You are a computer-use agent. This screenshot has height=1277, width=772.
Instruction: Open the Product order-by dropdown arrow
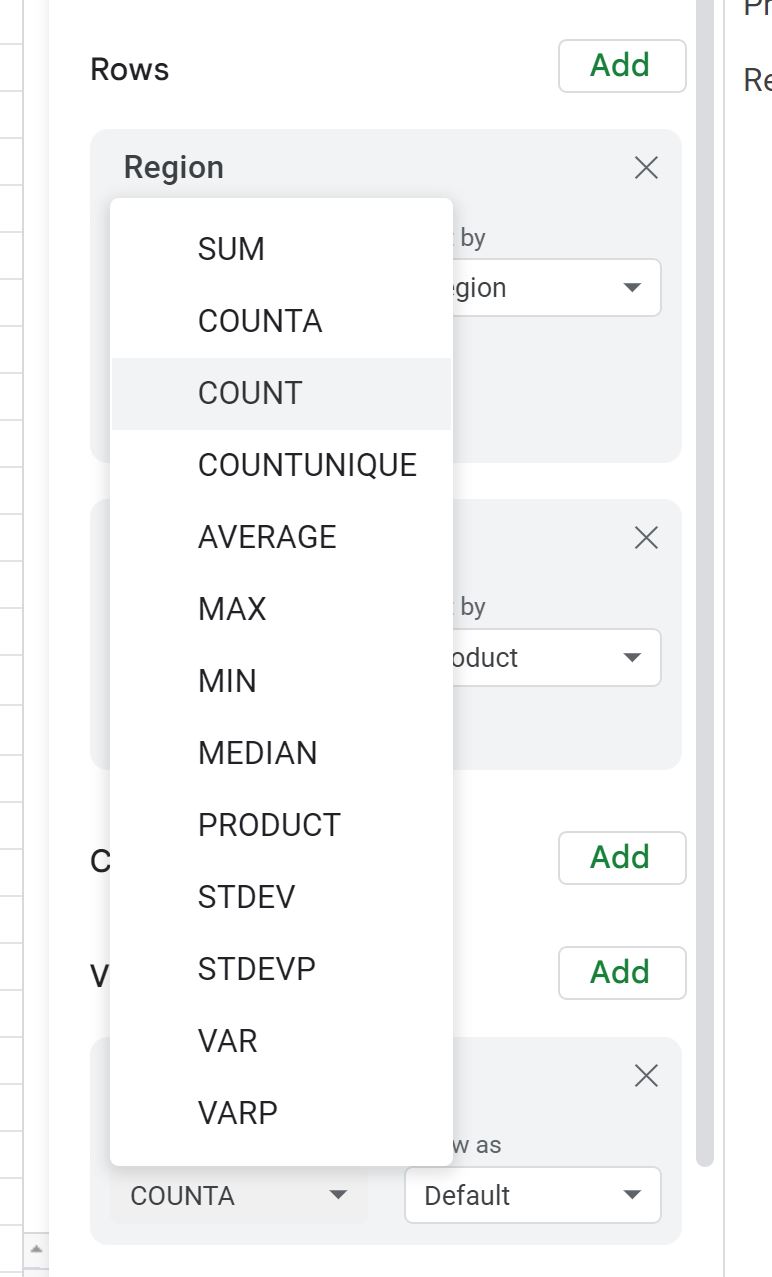[x=632, y=657]
